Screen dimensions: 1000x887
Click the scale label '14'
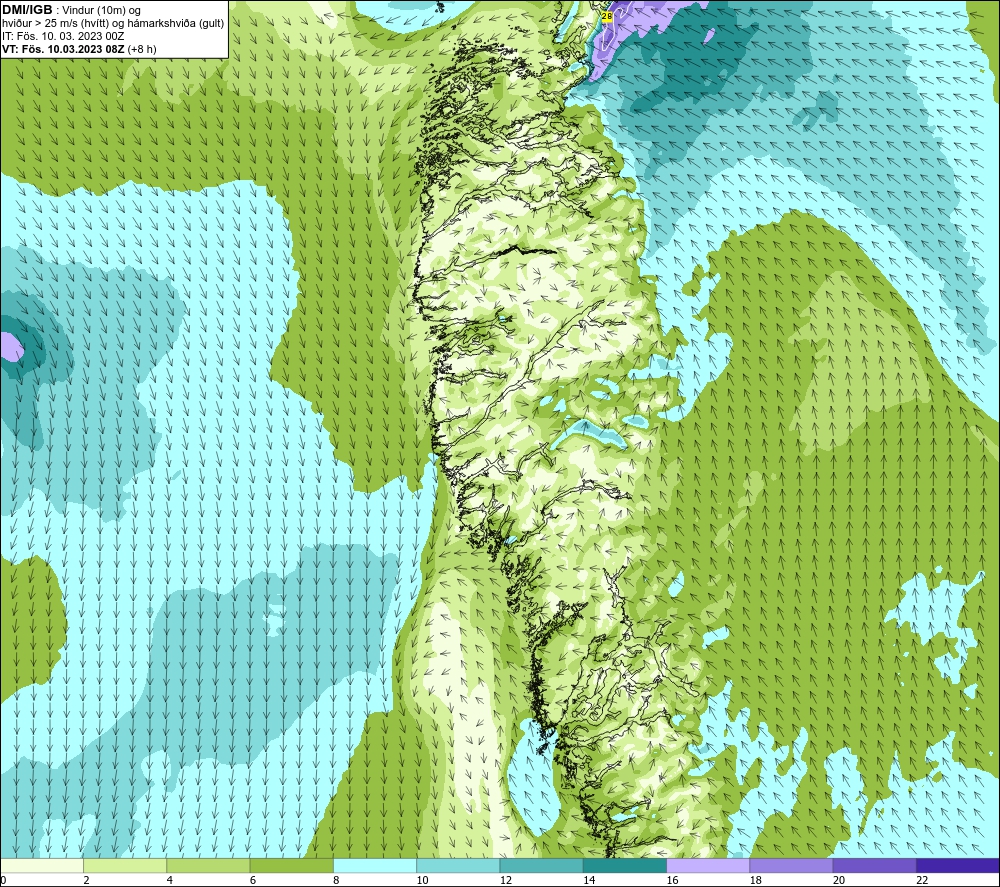[589, 881]
